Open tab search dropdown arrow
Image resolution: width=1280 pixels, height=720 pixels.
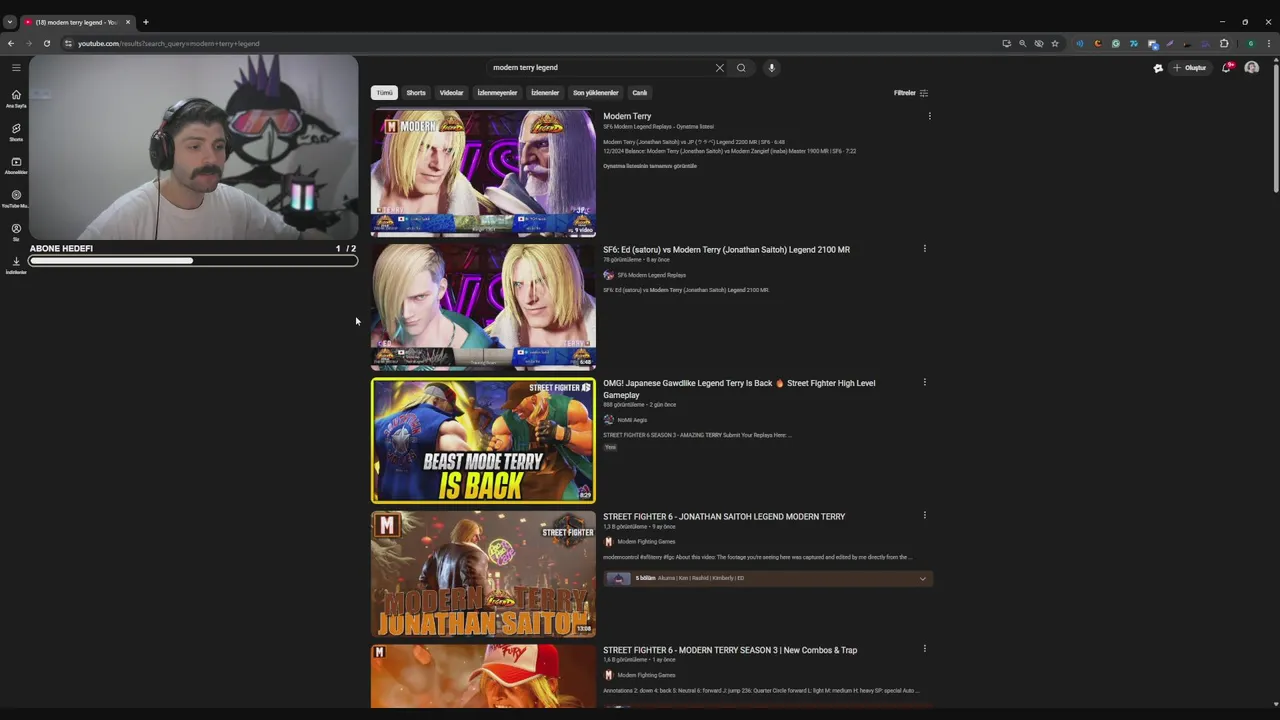click(9, 22)
